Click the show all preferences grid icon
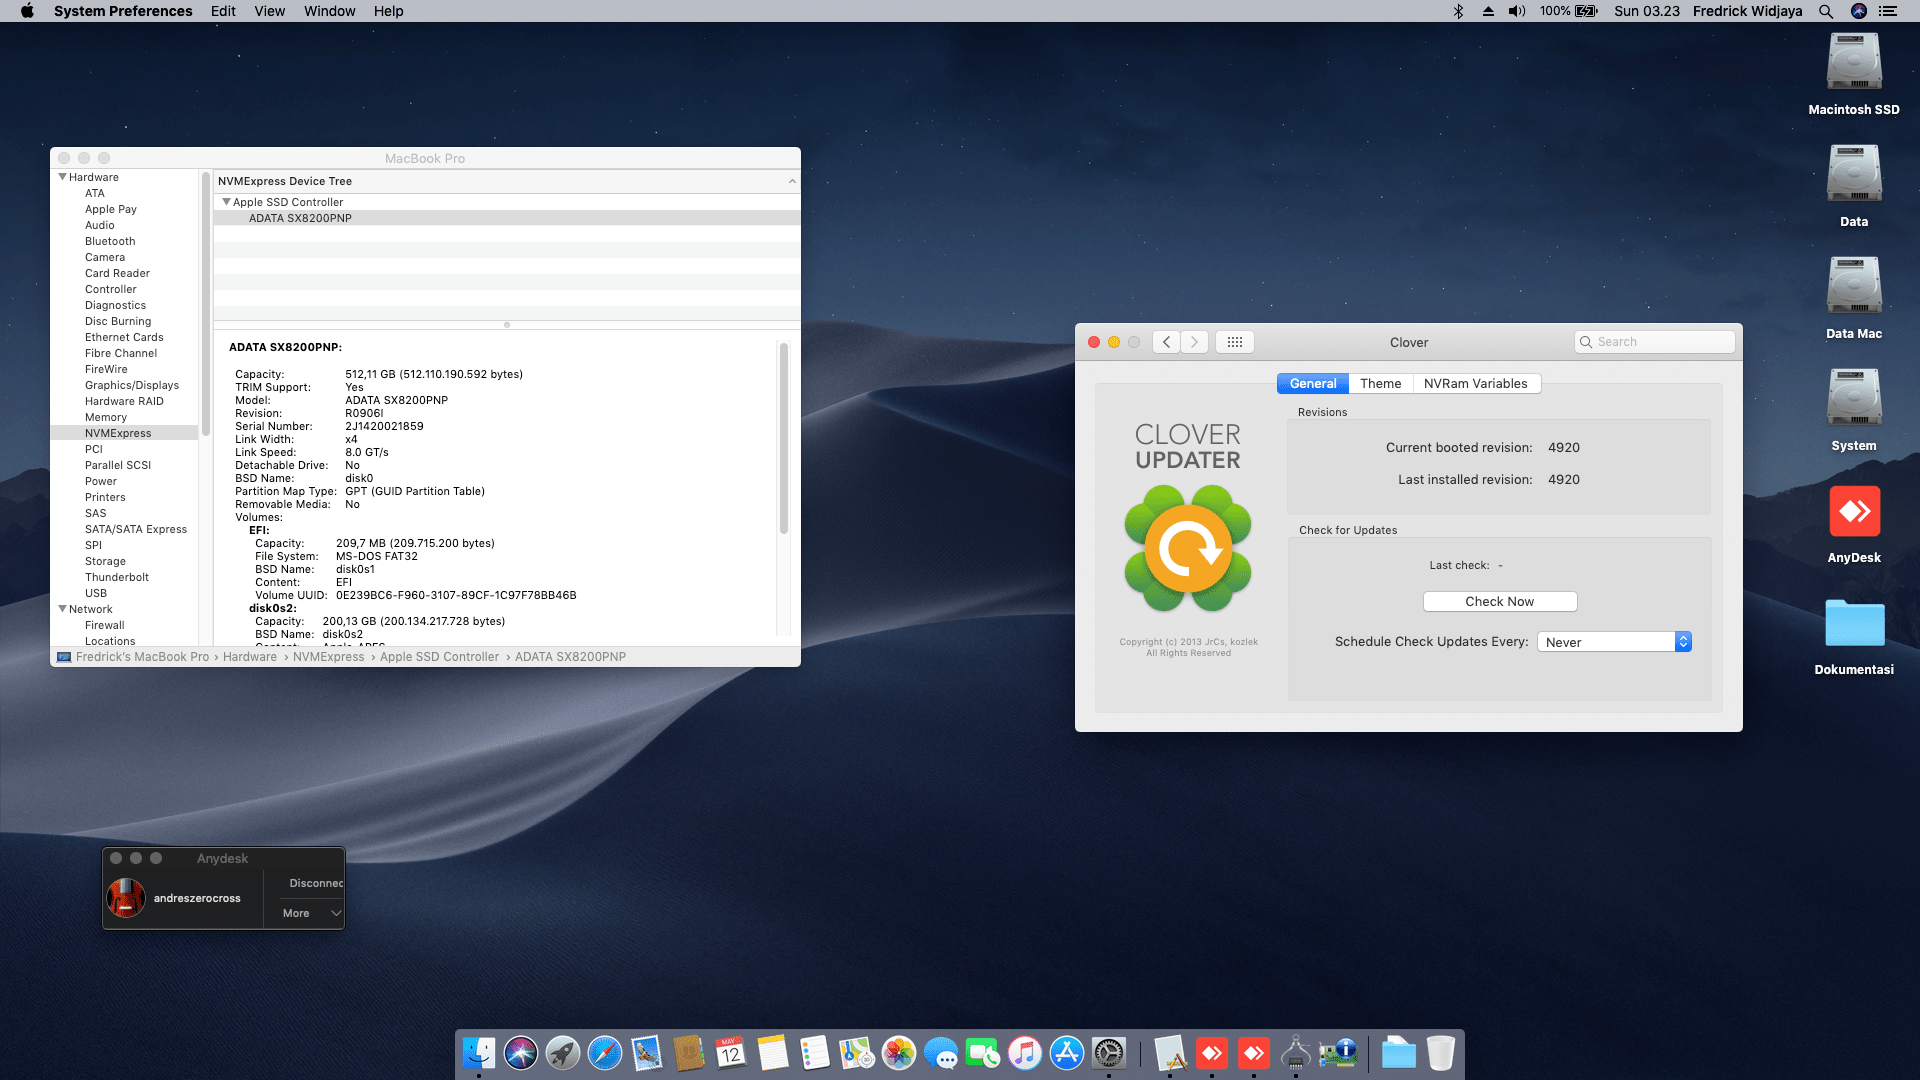The height and width of the screenshot is (1080, 1920). click(x=1235, y=342)
